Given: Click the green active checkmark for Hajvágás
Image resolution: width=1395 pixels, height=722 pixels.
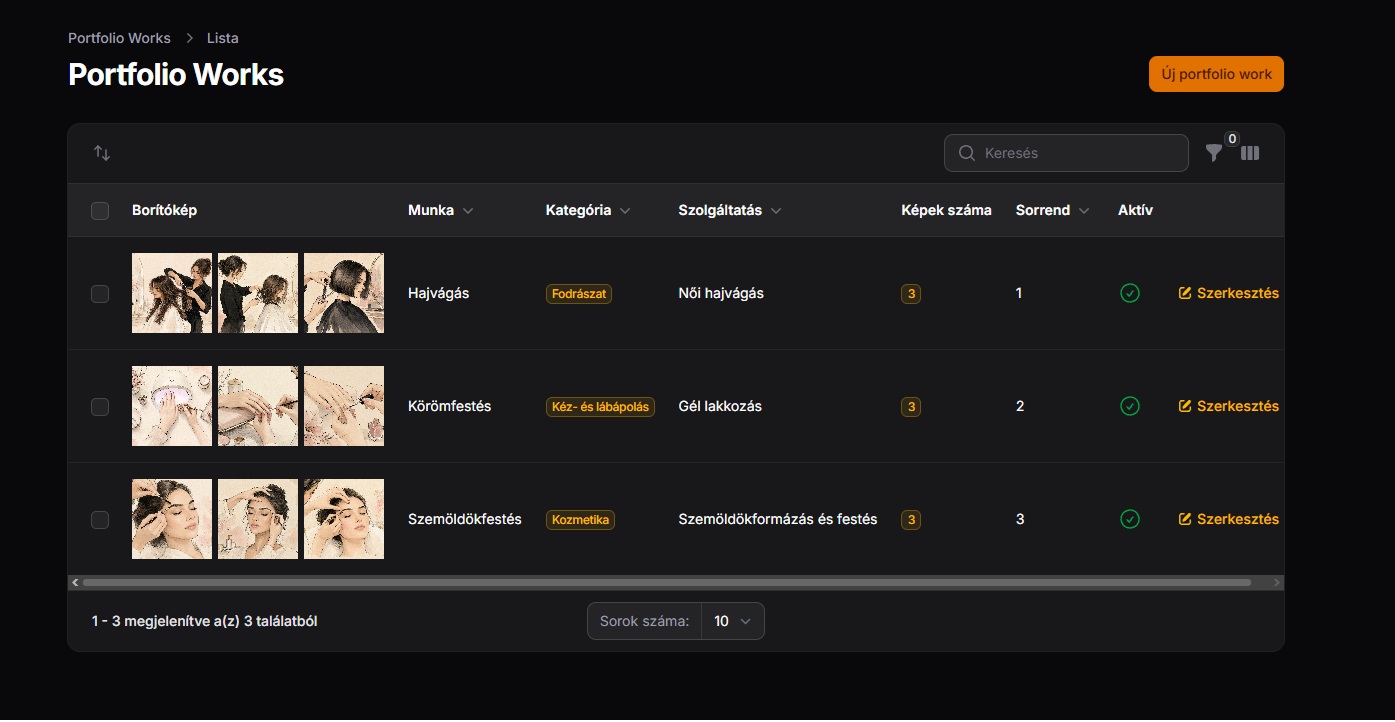Looking at the screenshot, I should (1130, 293).
